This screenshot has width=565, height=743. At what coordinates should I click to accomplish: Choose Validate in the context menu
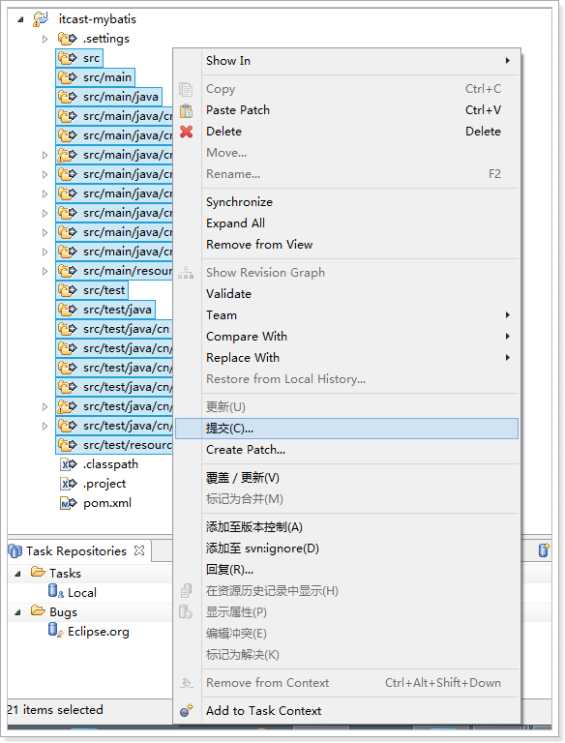(x=347, y=294)
